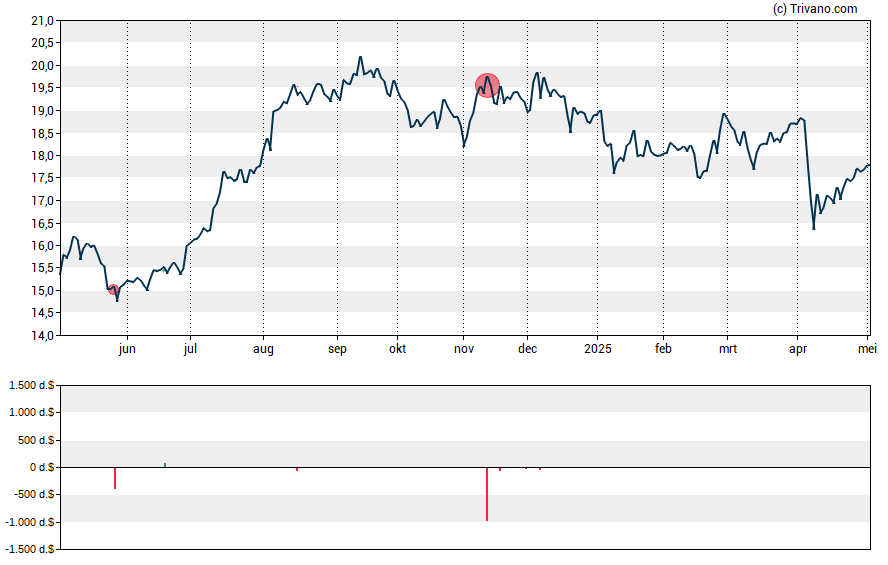Click the '16,5' y-axis value
Image resolution: width=888 pixels, height=565 pixels.
point(42,224)
